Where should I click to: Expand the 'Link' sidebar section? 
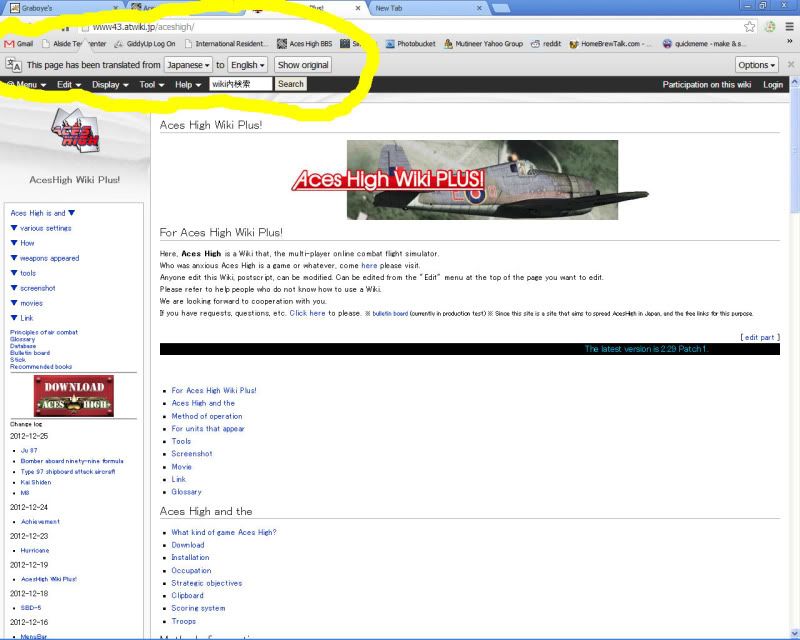pos(22,318)
